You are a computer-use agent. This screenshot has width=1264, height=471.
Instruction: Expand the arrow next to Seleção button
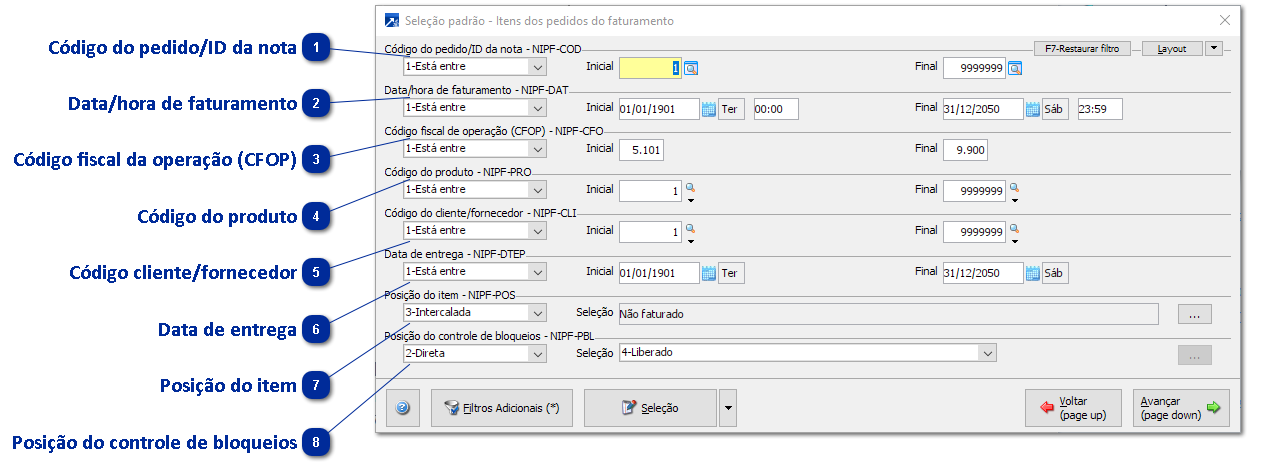point(728,408)
